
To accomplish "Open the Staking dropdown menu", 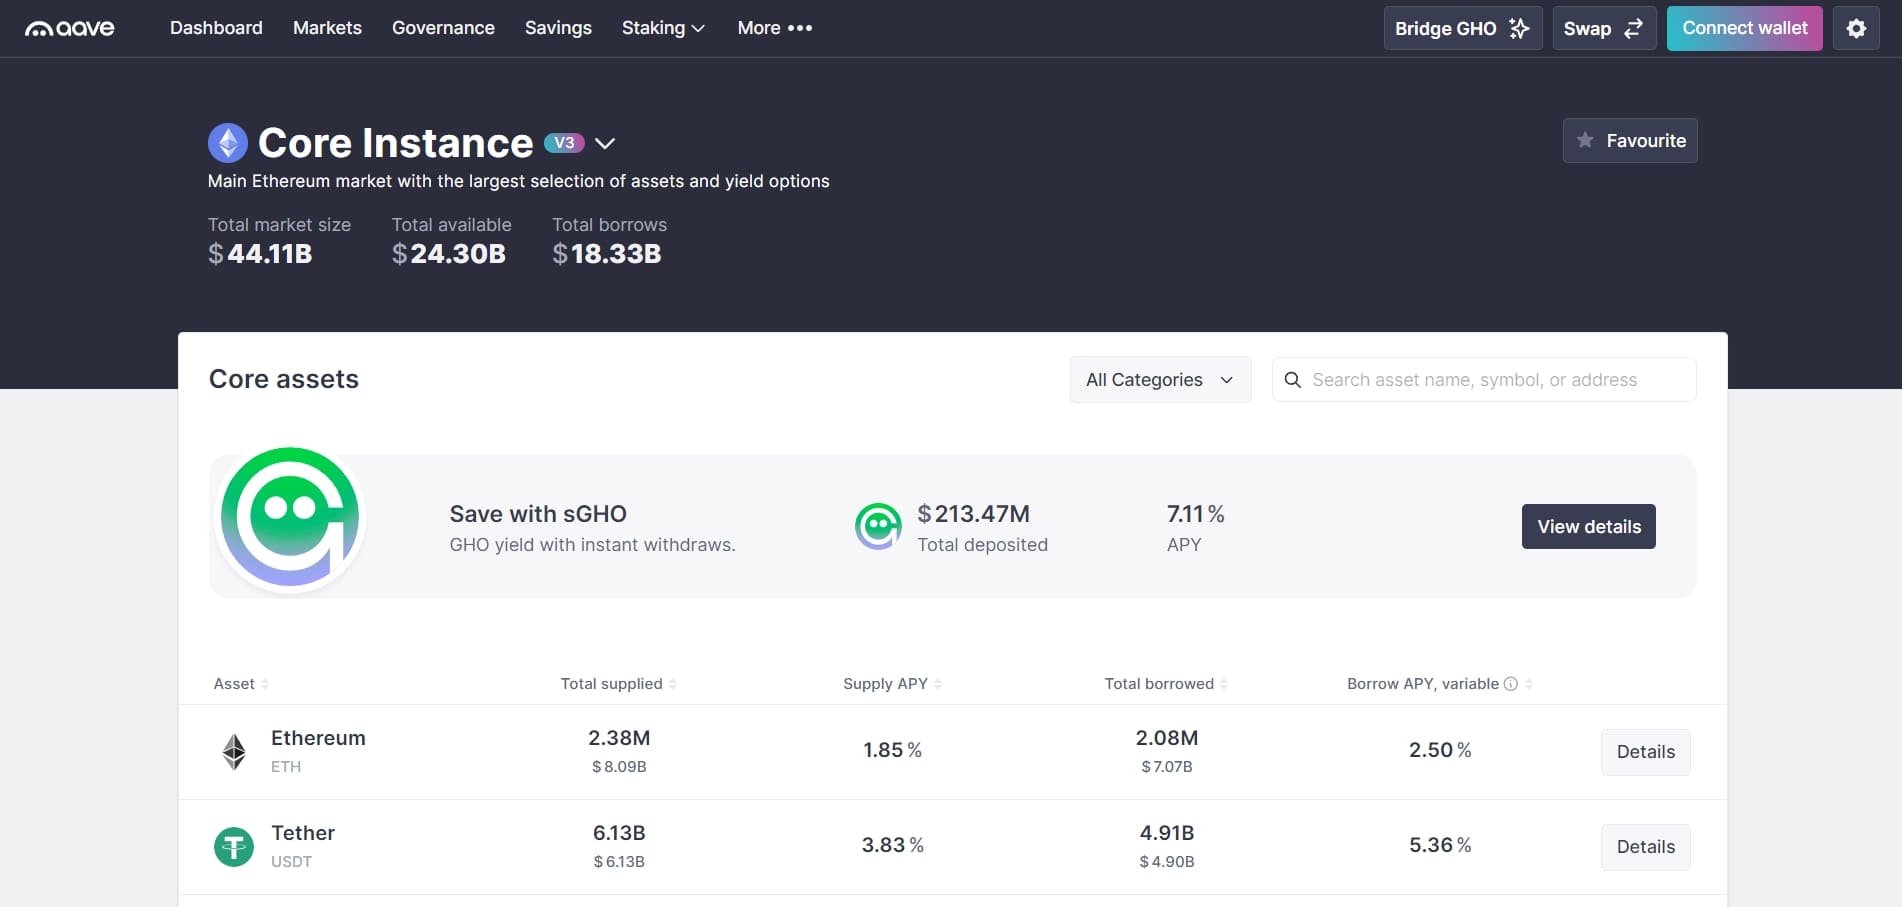I will click(x=663, y=28).
